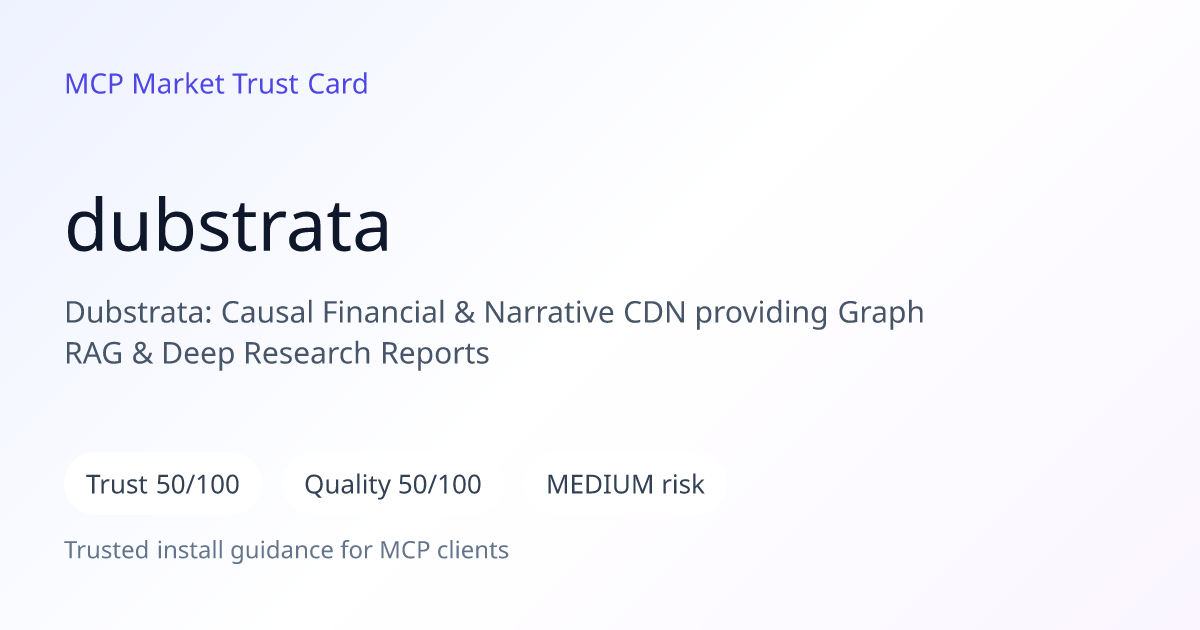Click the 50/100 number in the Quality pill
This screenshot has height=630, width=1200.
click(x=440, y=485)
